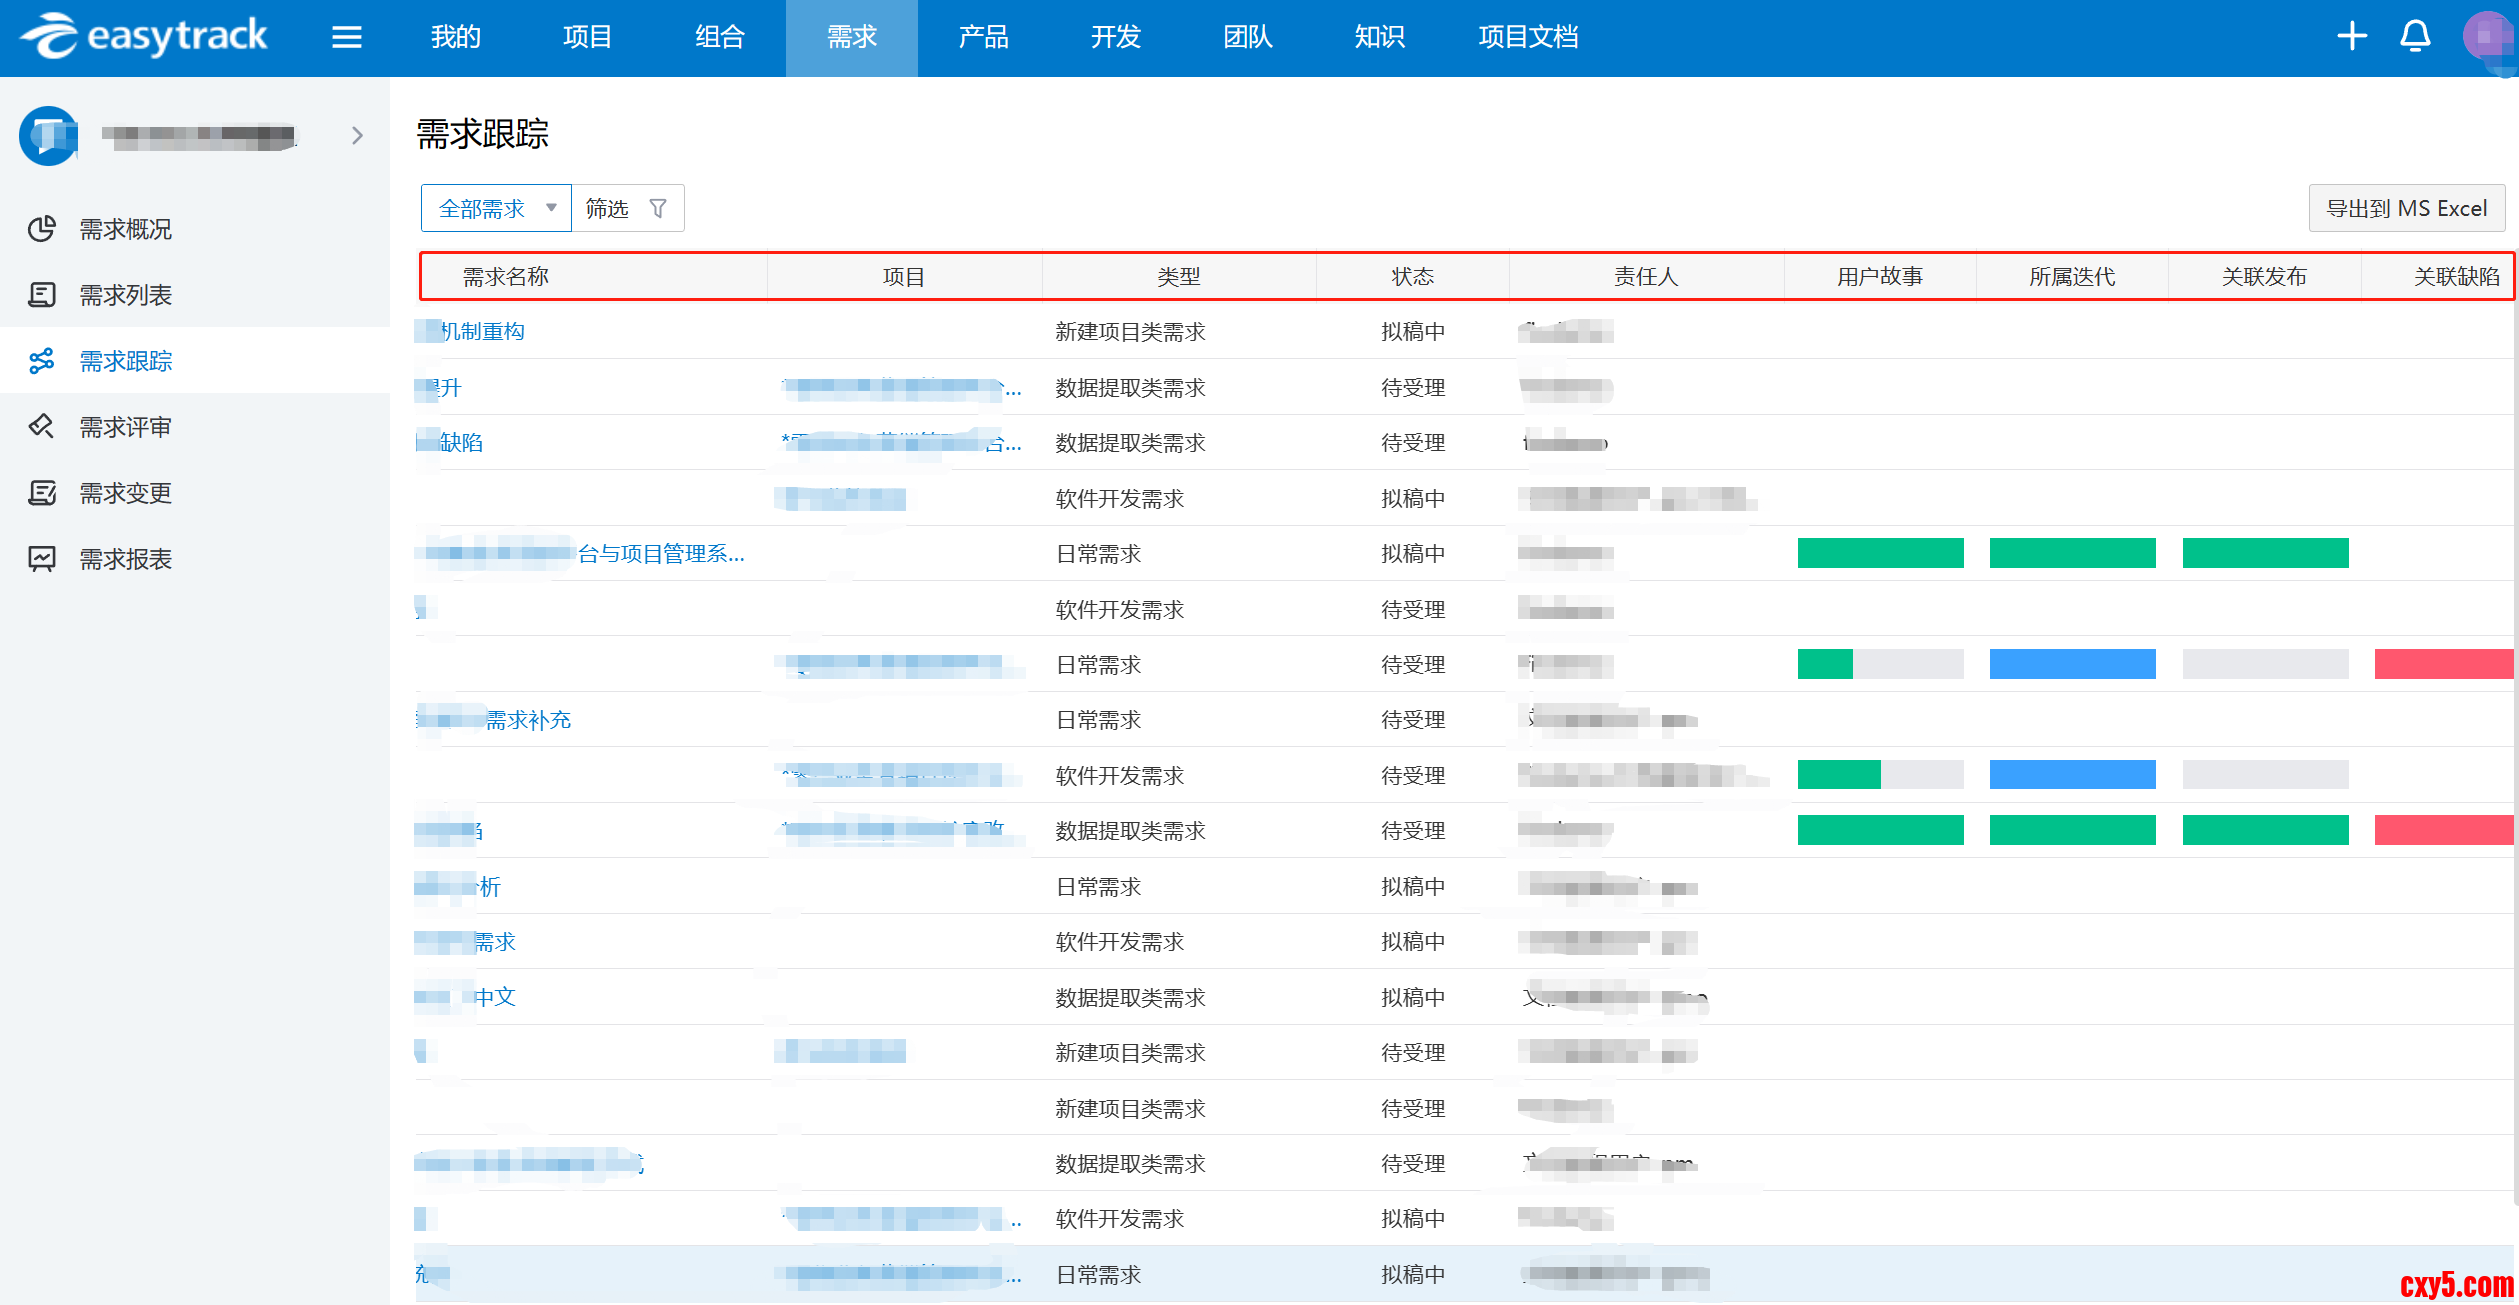This screenshot has height=1305, width=2519.
Task: Open the notifications bell
Action: (2415, 37)
